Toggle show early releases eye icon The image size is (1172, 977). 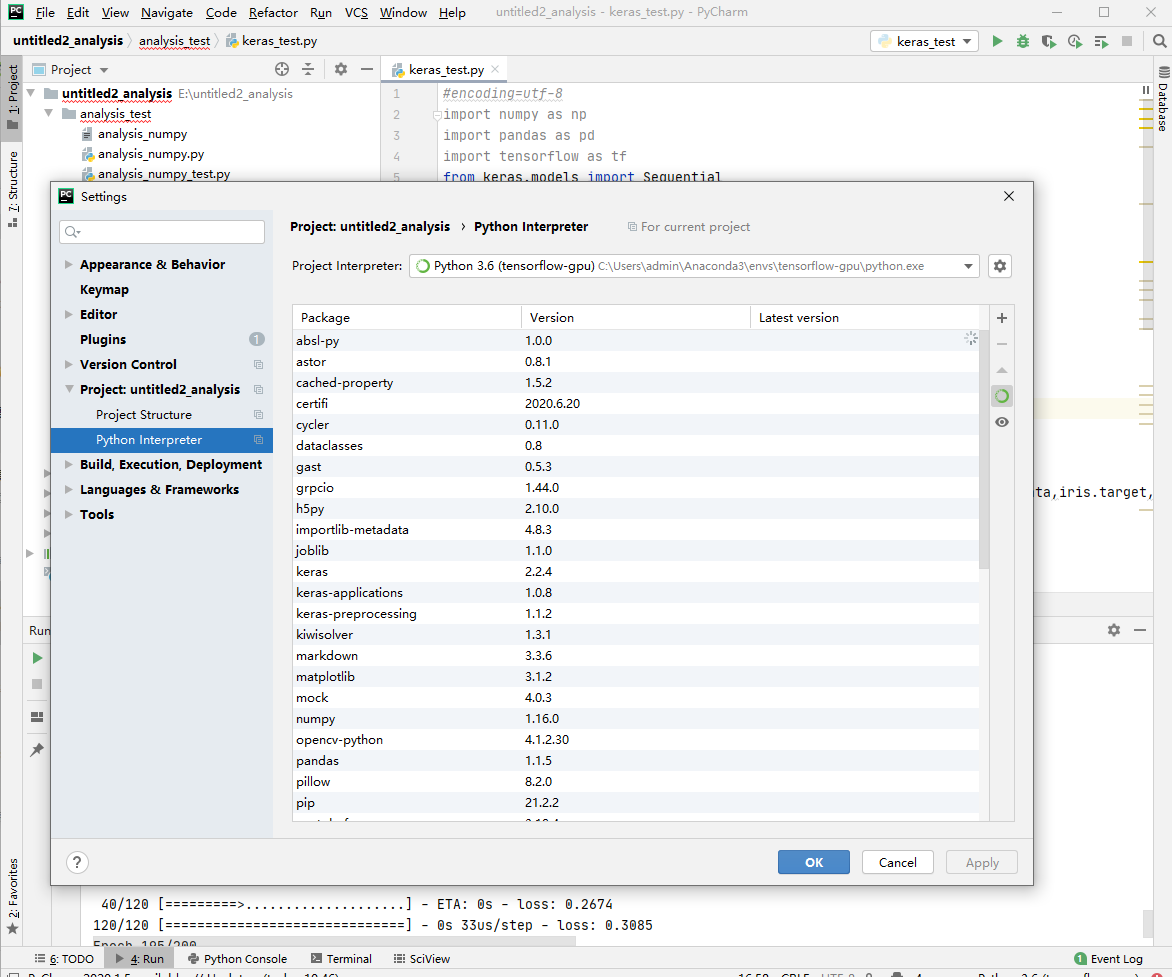[1002, 422]
